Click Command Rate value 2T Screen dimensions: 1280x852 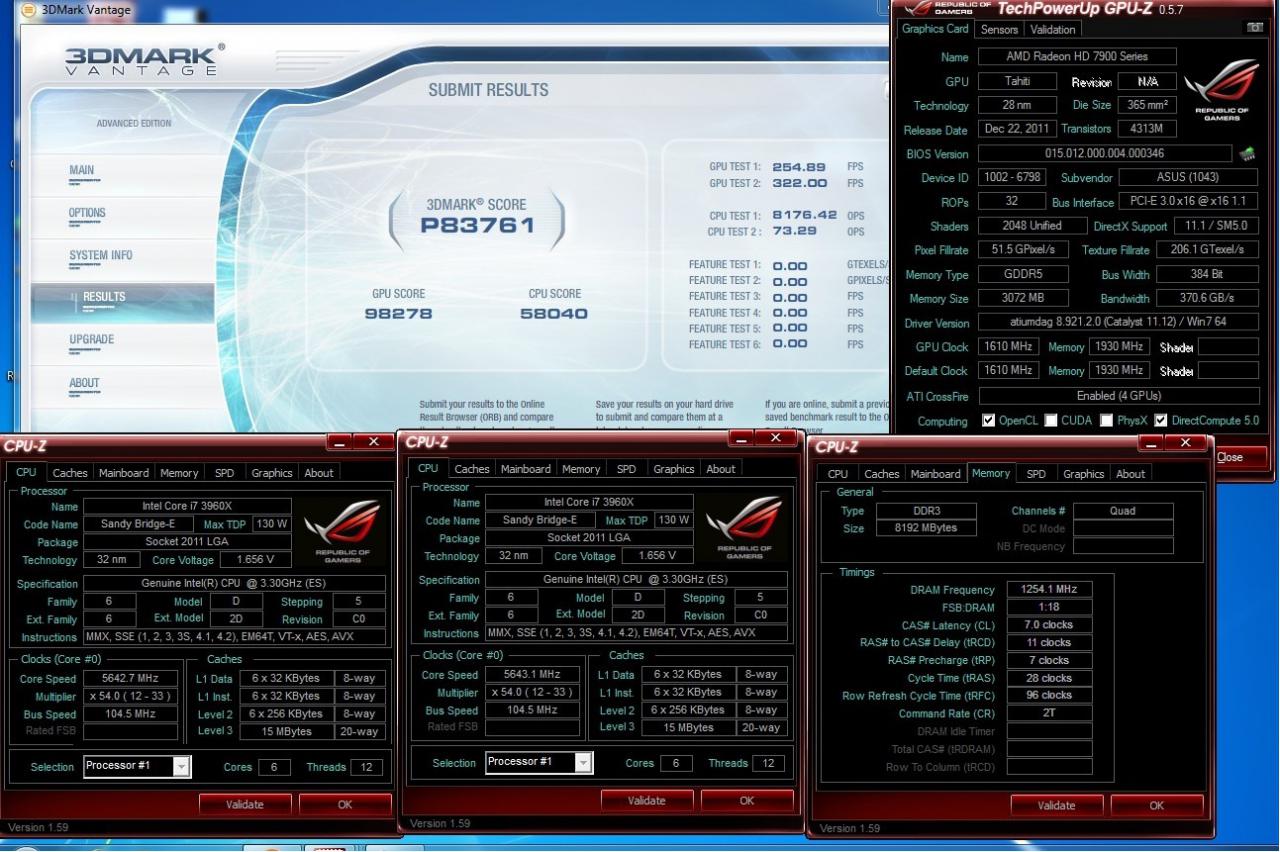[1049, 714]
